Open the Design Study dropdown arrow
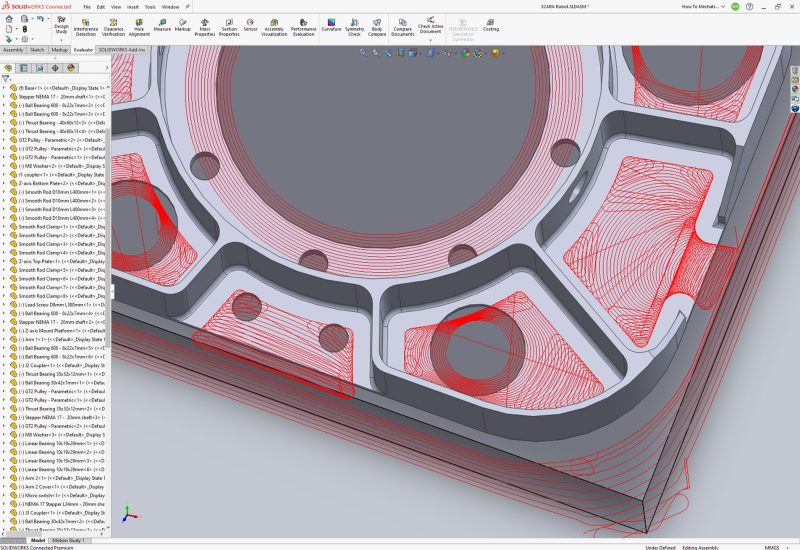The width and height of the screenshot is (800, 550). [61, 40]
